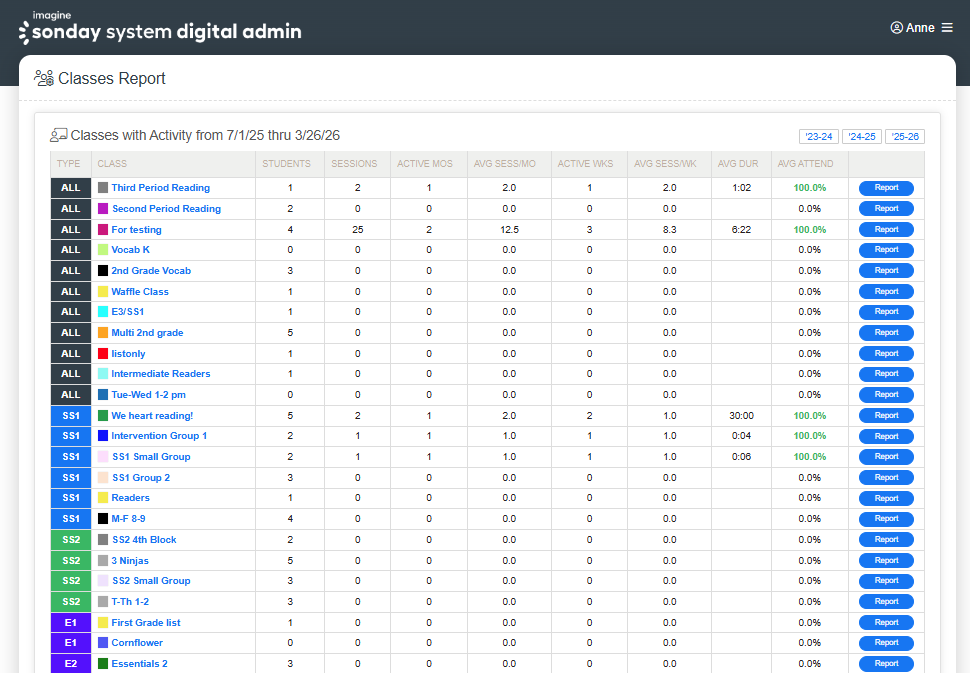
Task: Open the hamburger navigation menu
Action: coord(948,27)
